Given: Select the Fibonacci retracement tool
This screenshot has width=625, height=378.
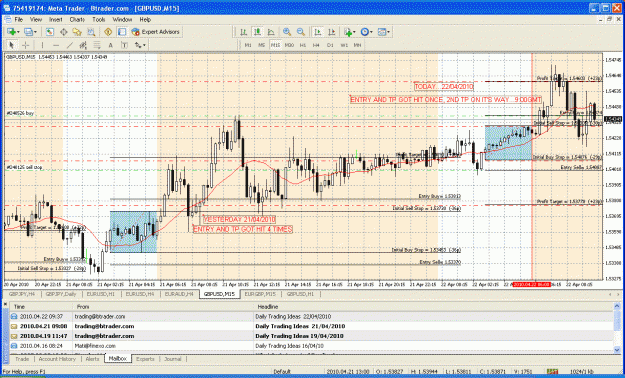Looking at the screenshot, I should (x=96, y=45).
